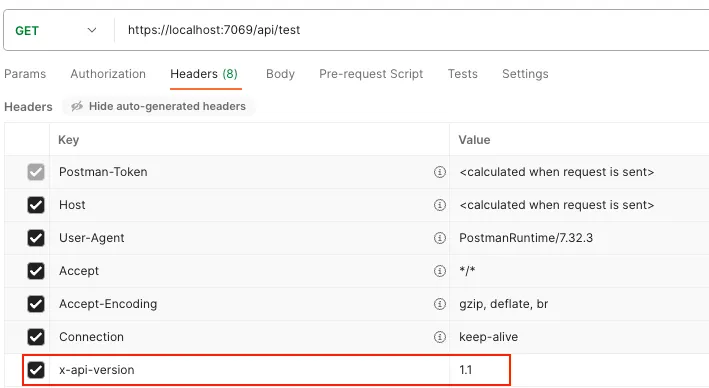
Task: Switch to the Params tab
Action: coord(25,74)
